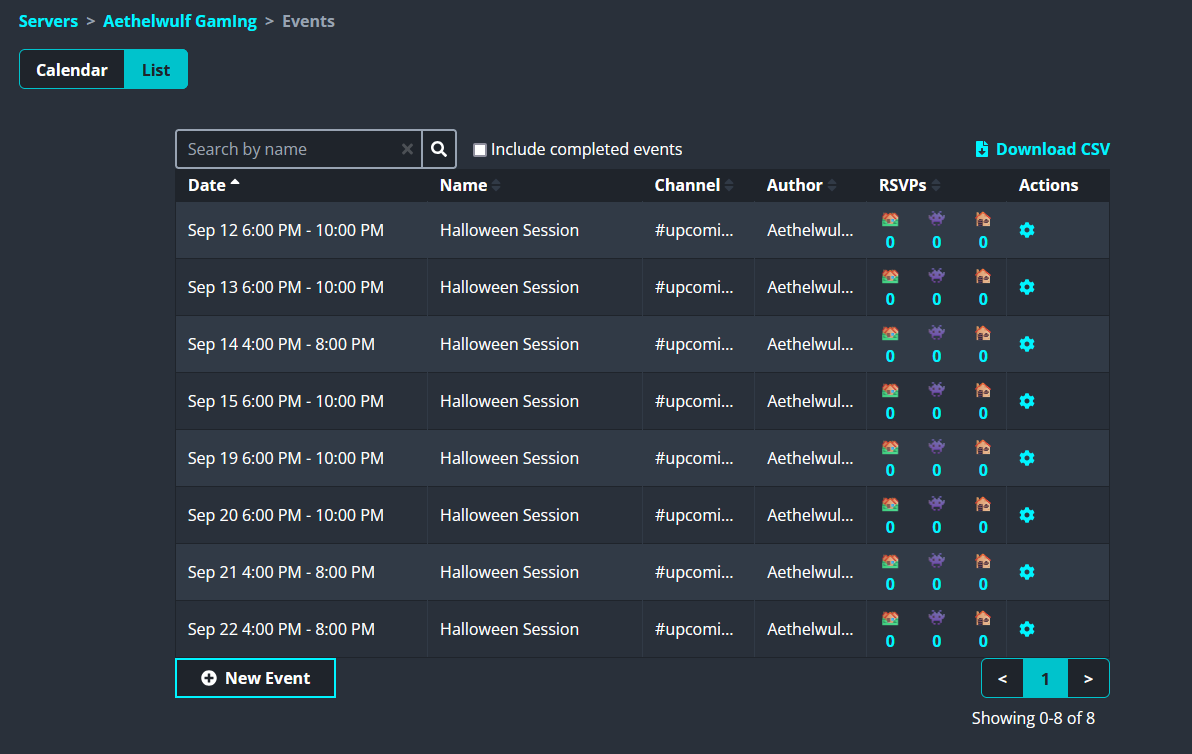Screen dimensions: 1192x754
Task: Click the first house RSVP icon for Sep 15
Action: (890, 389)
